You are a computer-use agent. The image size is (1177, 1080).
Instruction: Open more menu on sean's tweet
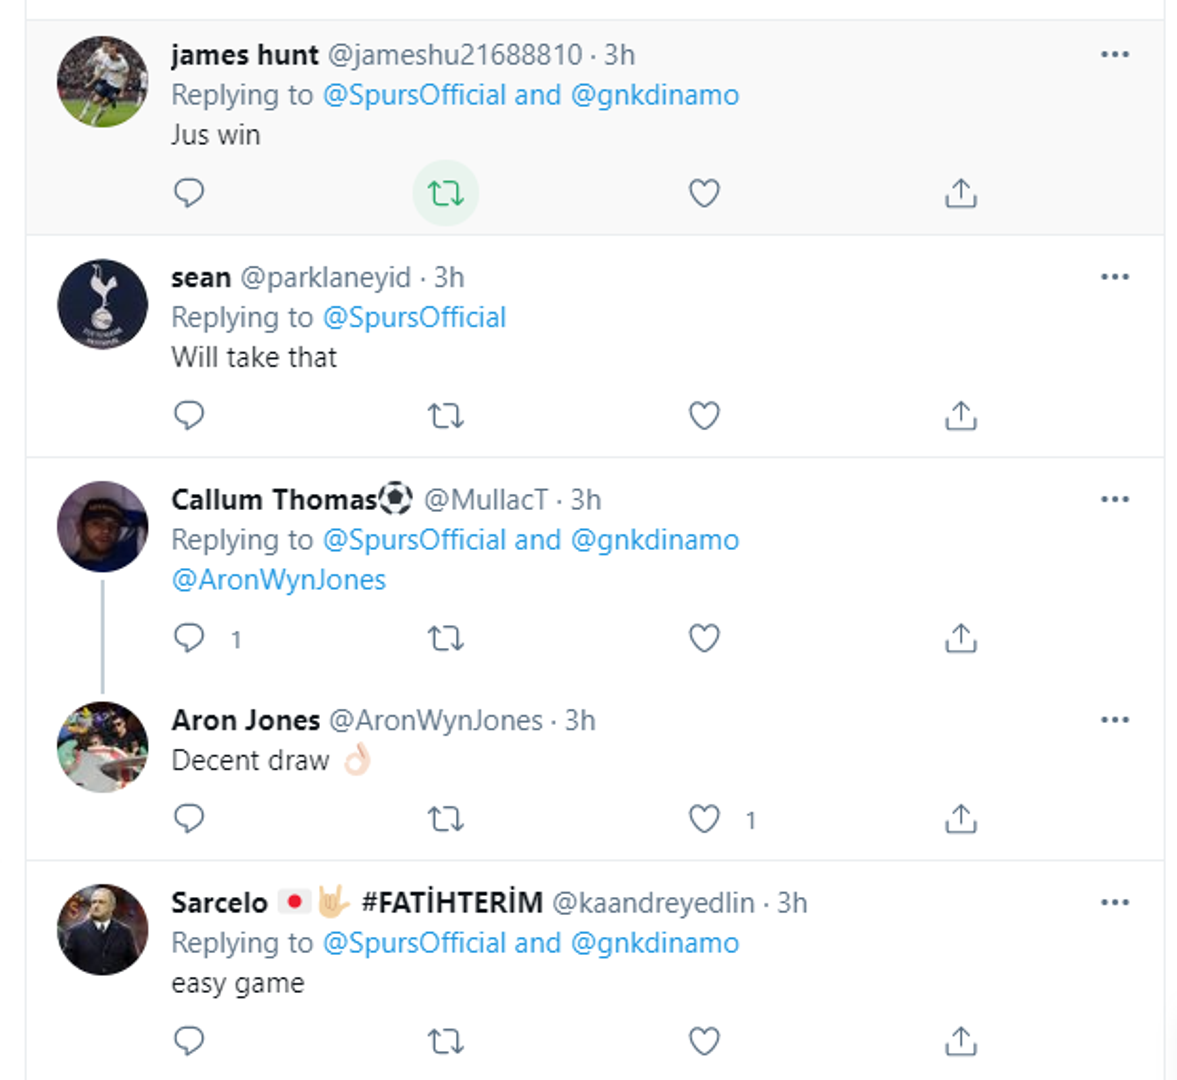tap(1114, 277)
